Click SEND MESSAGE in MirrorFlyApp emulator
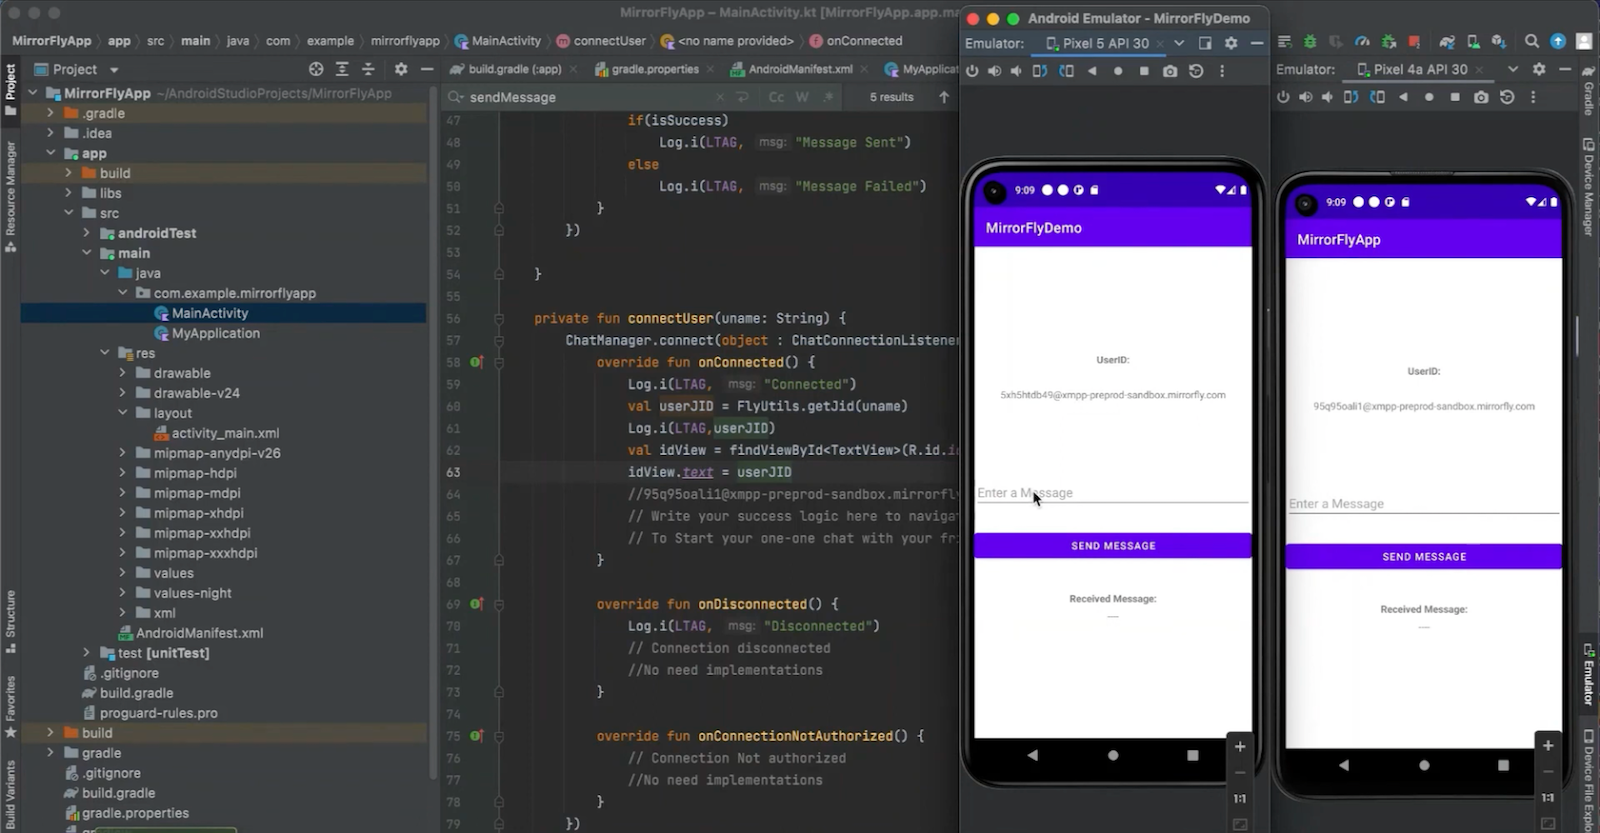1600x833 pixels. [1424, 556]
